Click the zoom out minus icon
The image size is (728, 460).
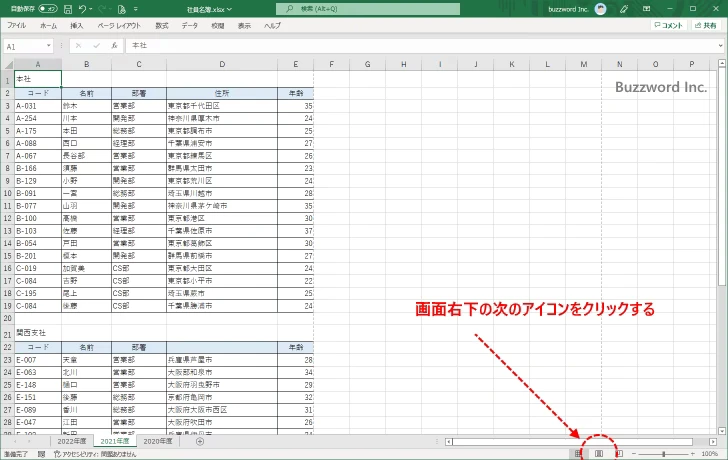(636, 453)
